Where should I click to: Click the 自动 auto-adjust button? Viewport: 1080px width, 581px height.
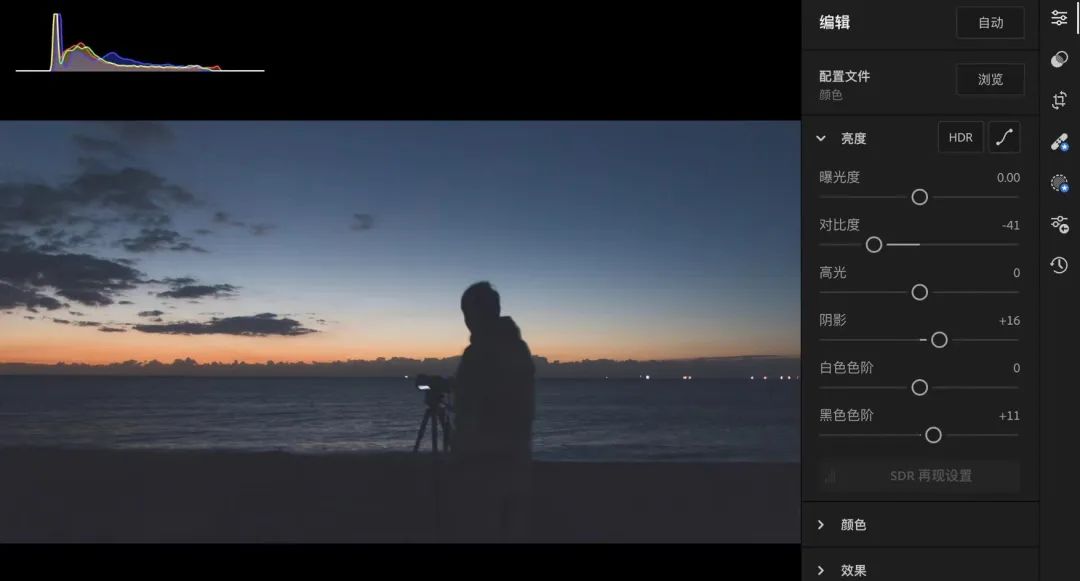(x=990, y=23)
